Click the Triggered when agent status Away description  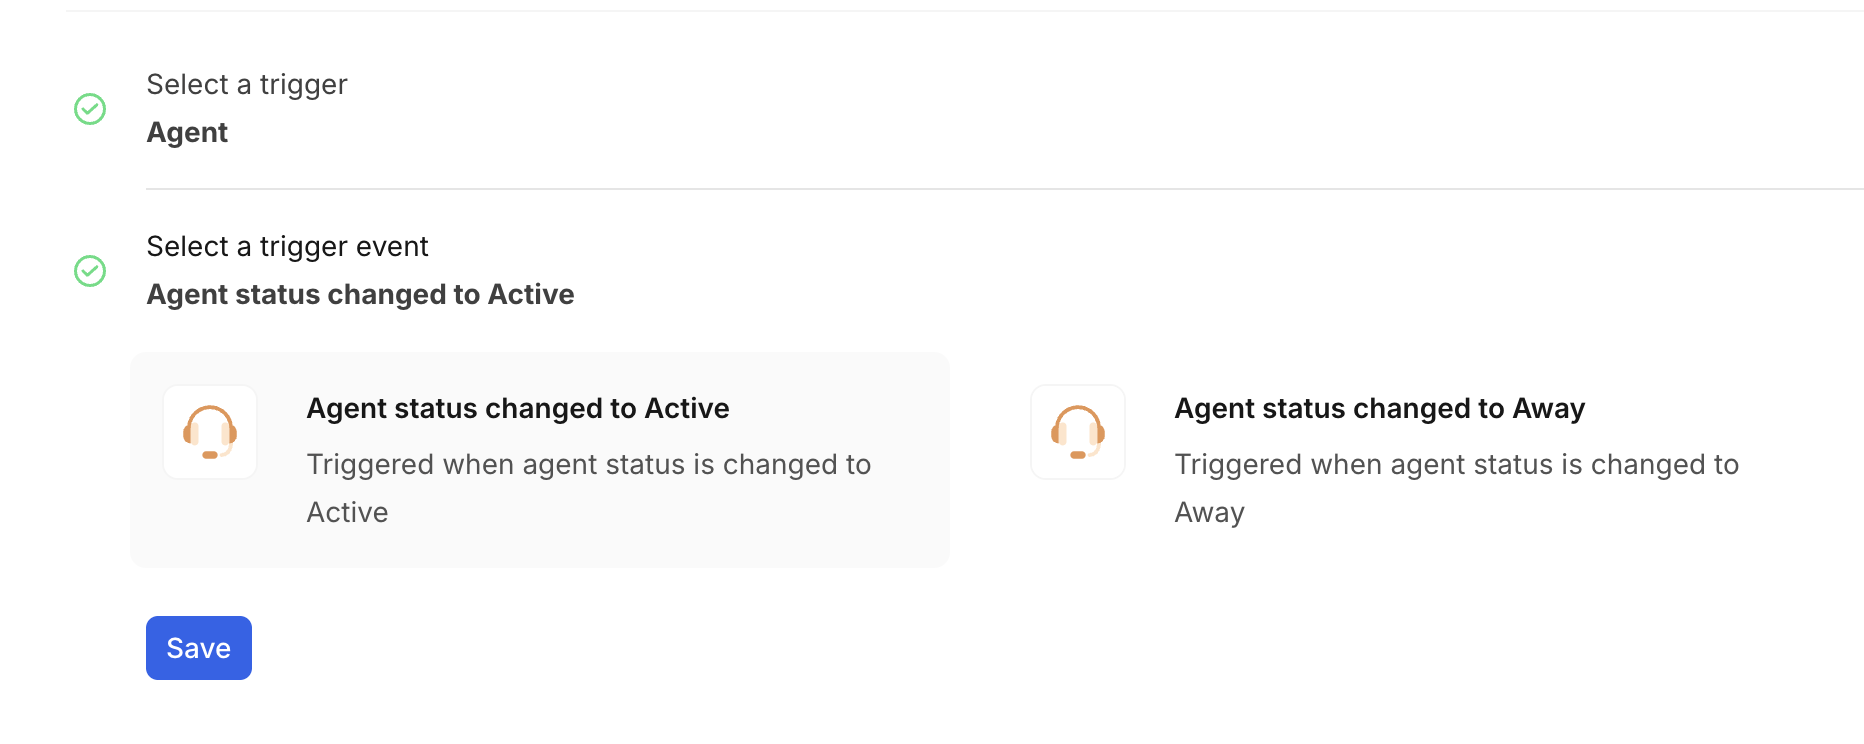1456,465
